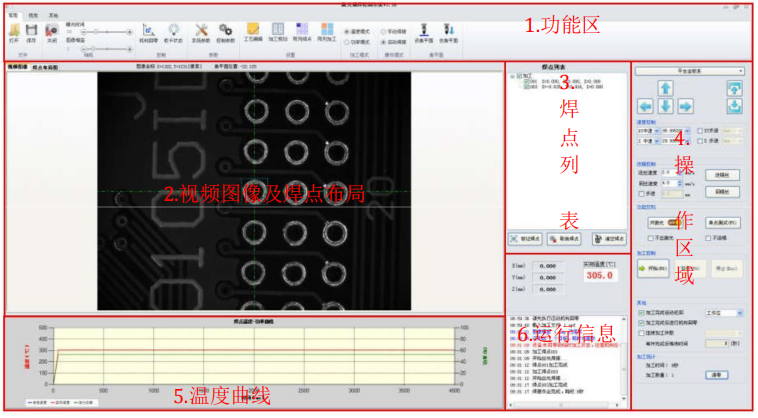The height and width of the screenshot is (418, 758).
Task: Open the 平台坐标系 dropdown
Action: 690,72
